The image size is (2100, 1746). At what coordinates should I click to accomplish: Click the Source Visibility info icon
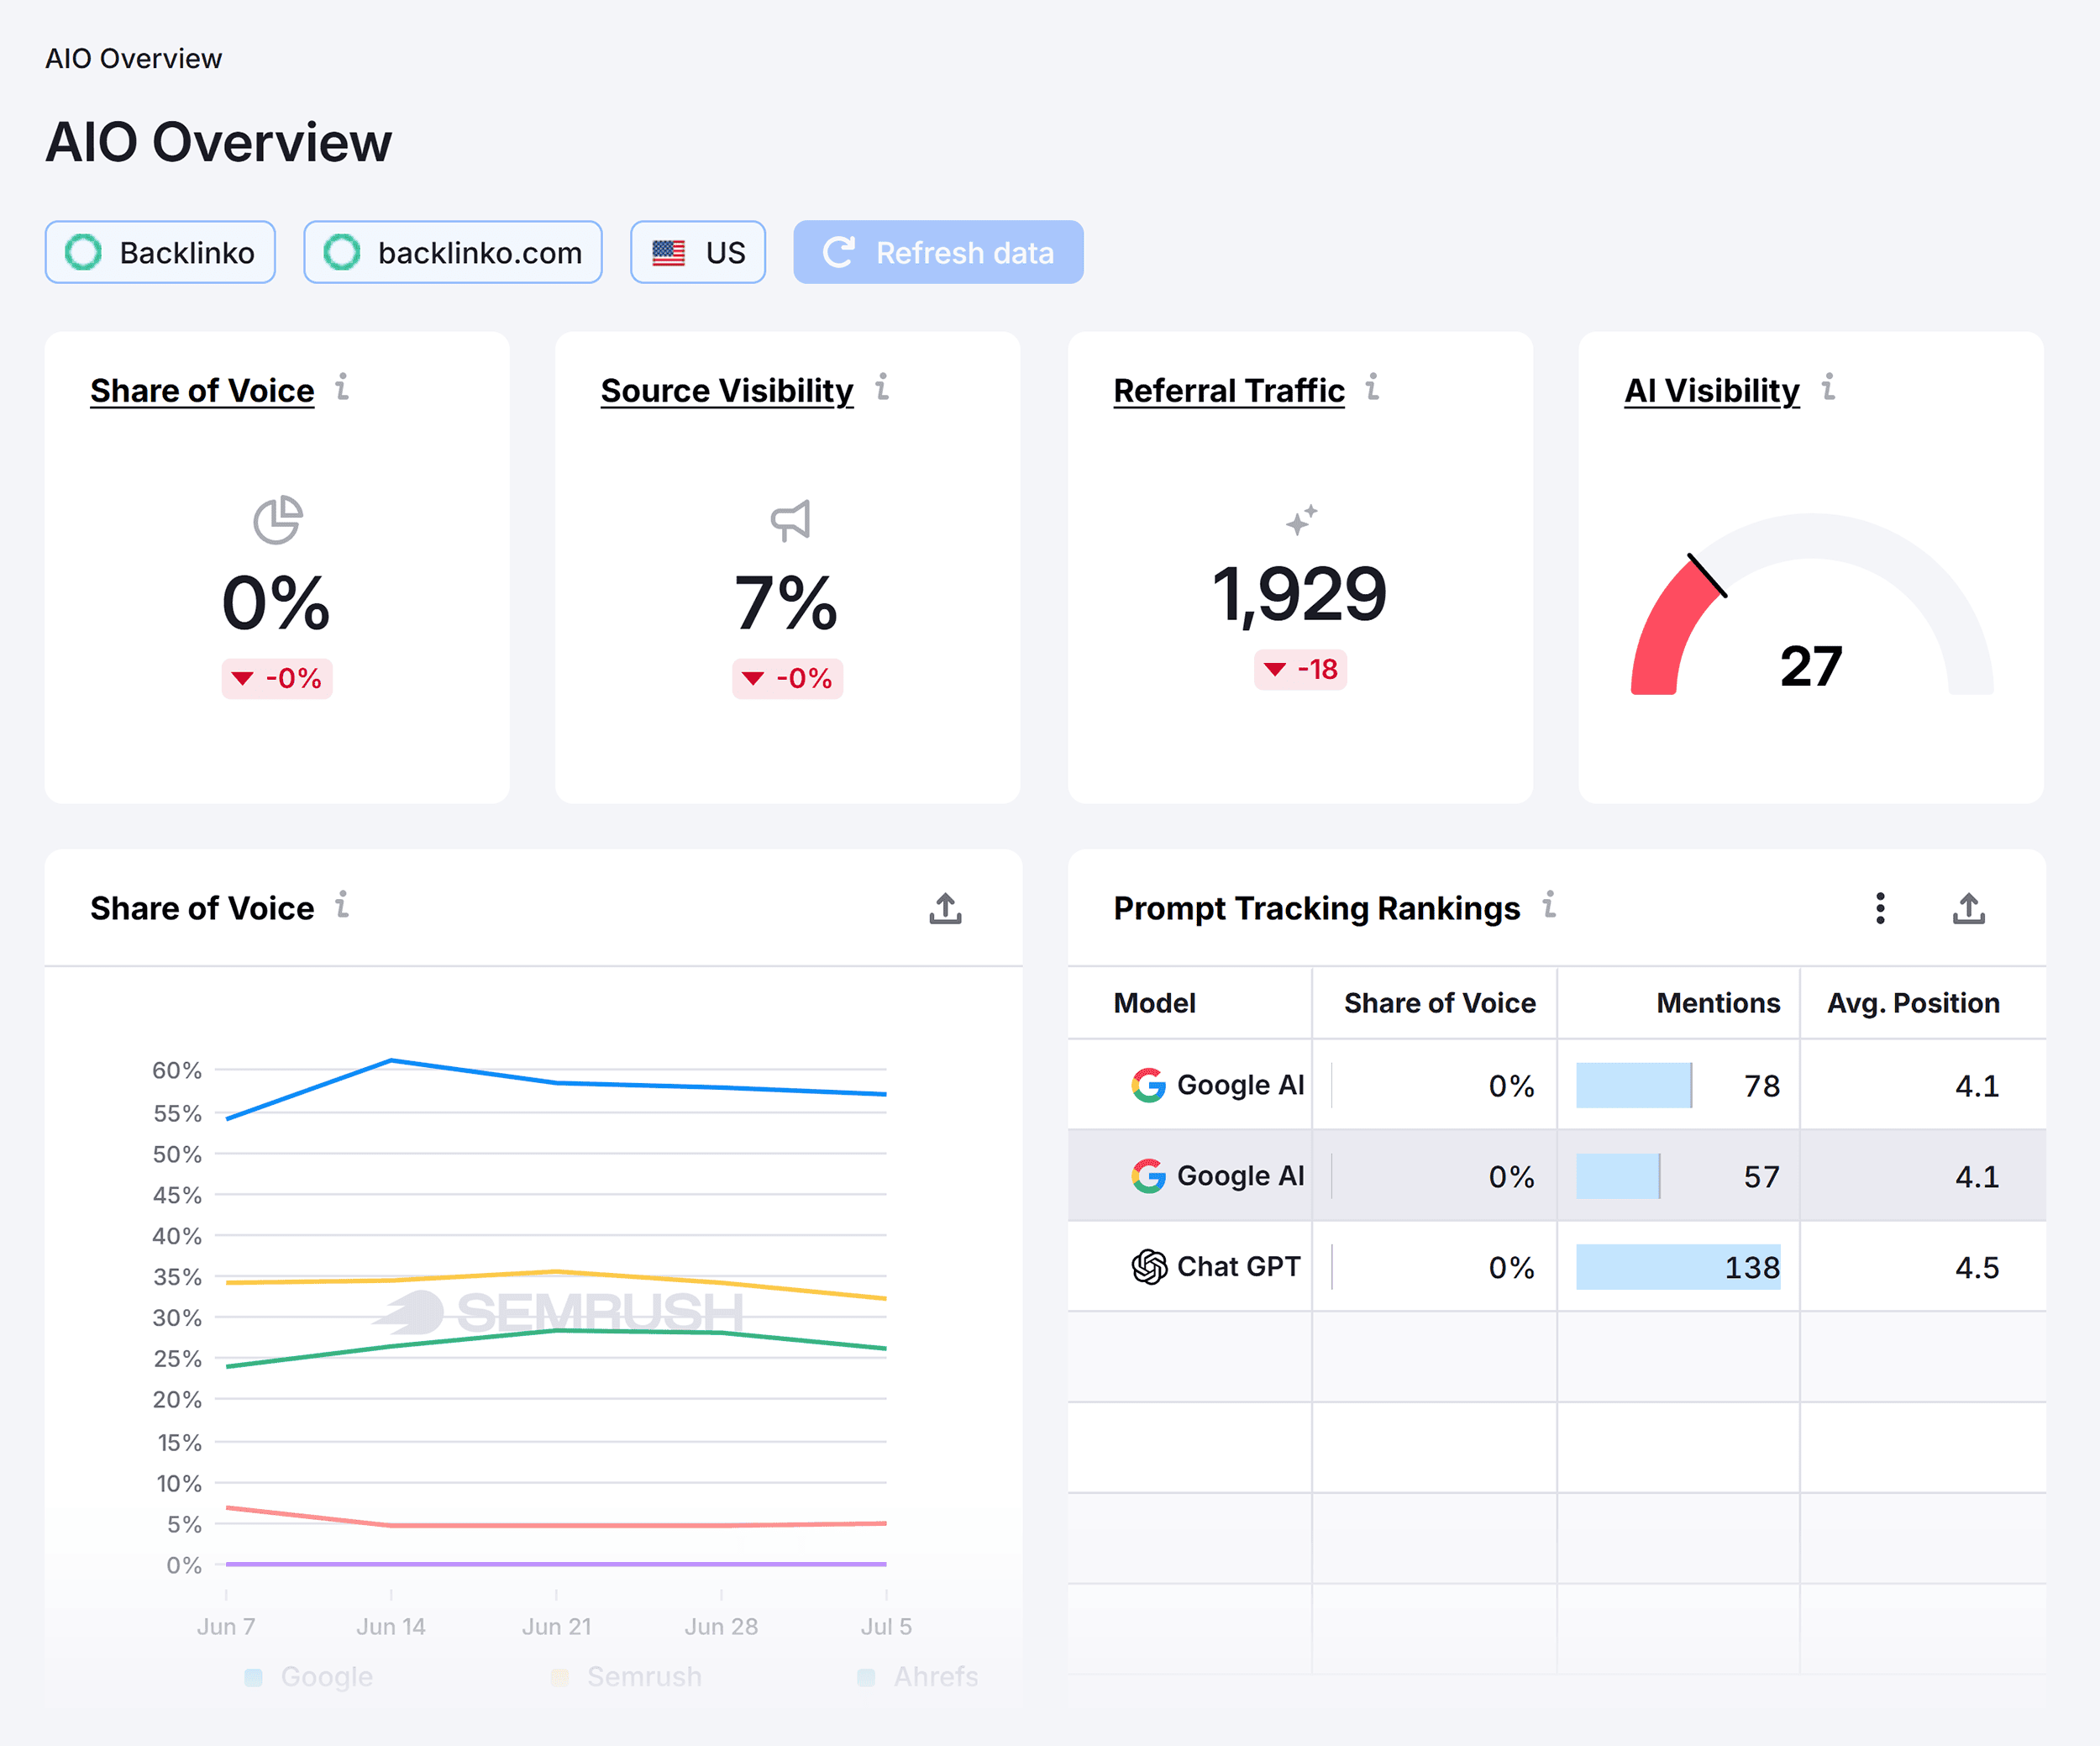click(x=882, y=387)
